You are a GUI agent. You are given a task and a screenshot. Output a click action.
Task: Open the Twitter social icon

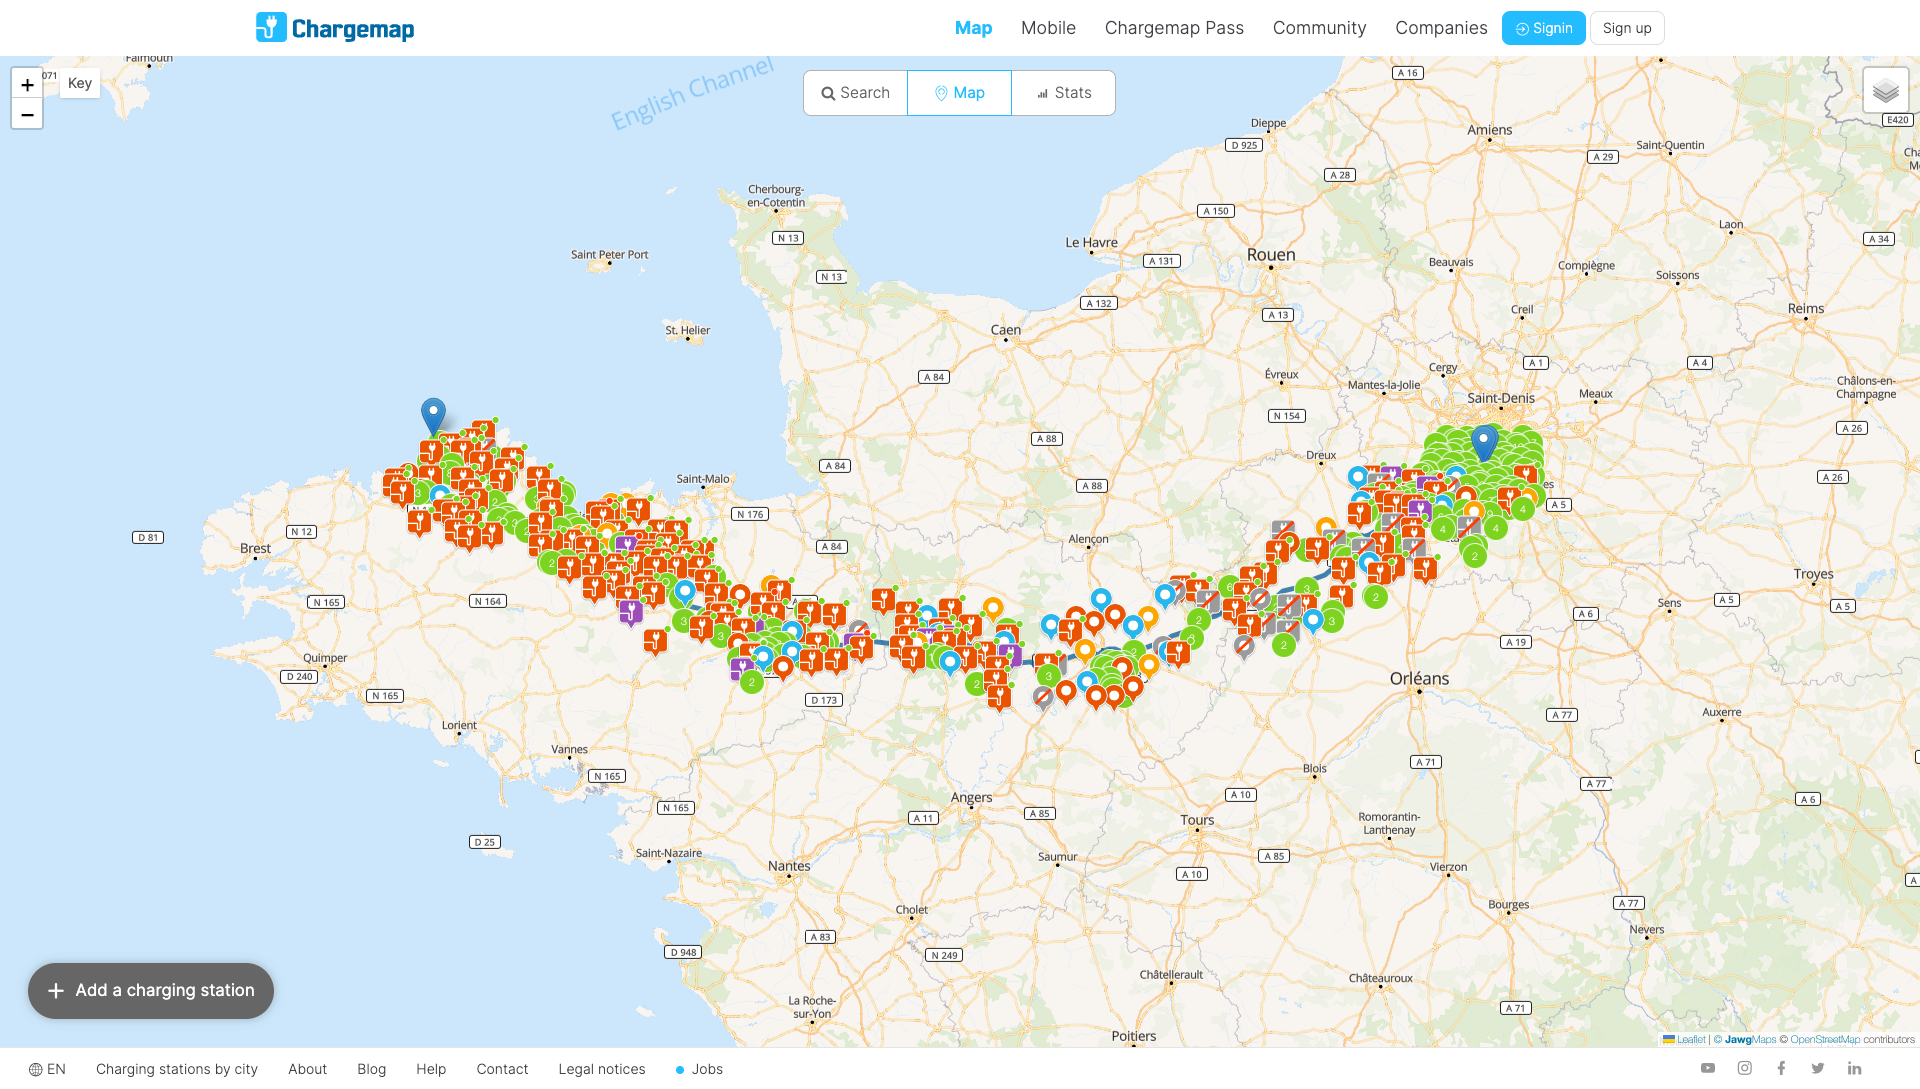point(1818,1068)
